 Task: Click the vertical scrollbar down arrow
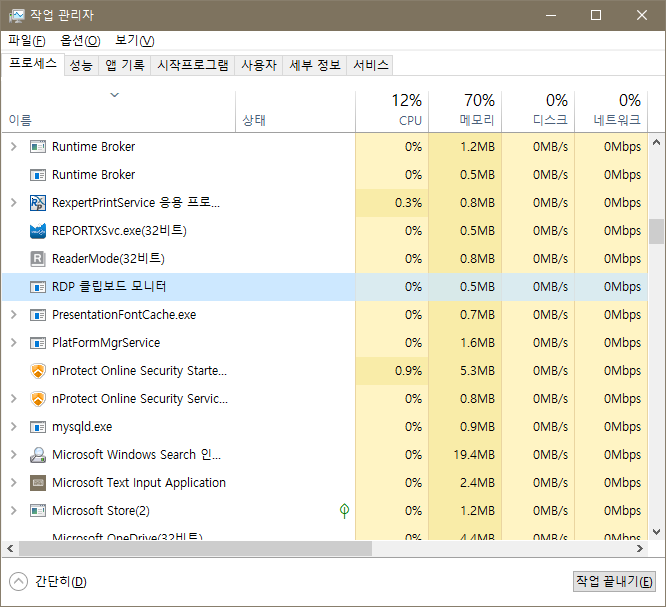(656, 532)
